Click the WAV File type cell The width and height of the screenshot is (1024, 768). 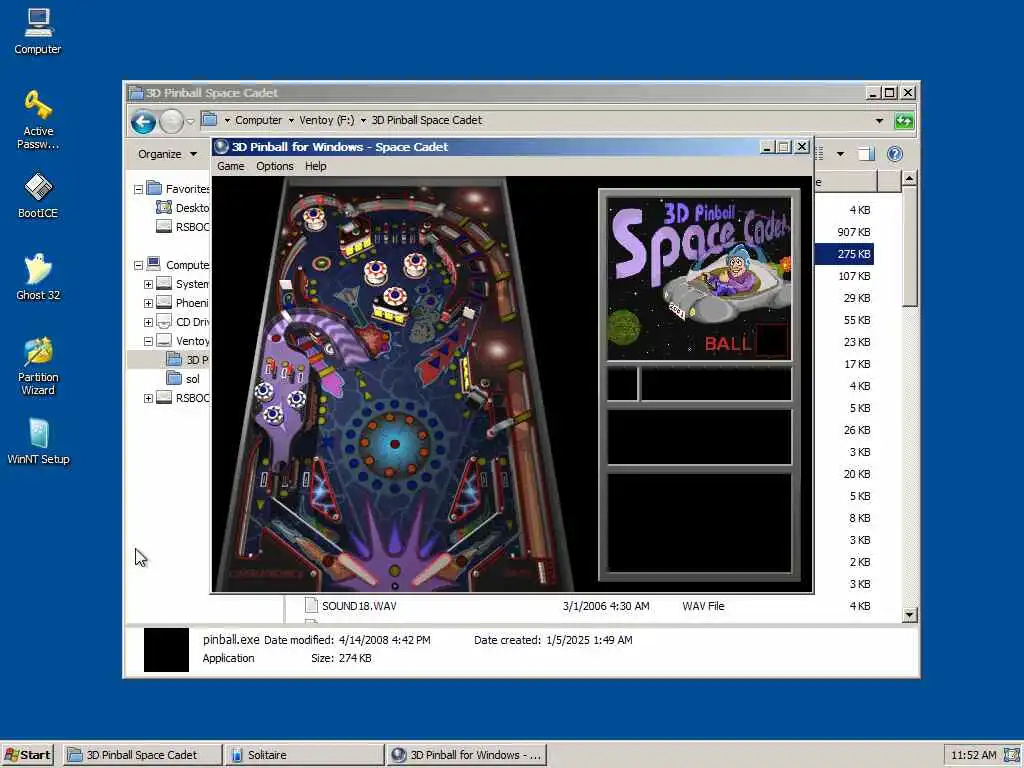[703, 606]
